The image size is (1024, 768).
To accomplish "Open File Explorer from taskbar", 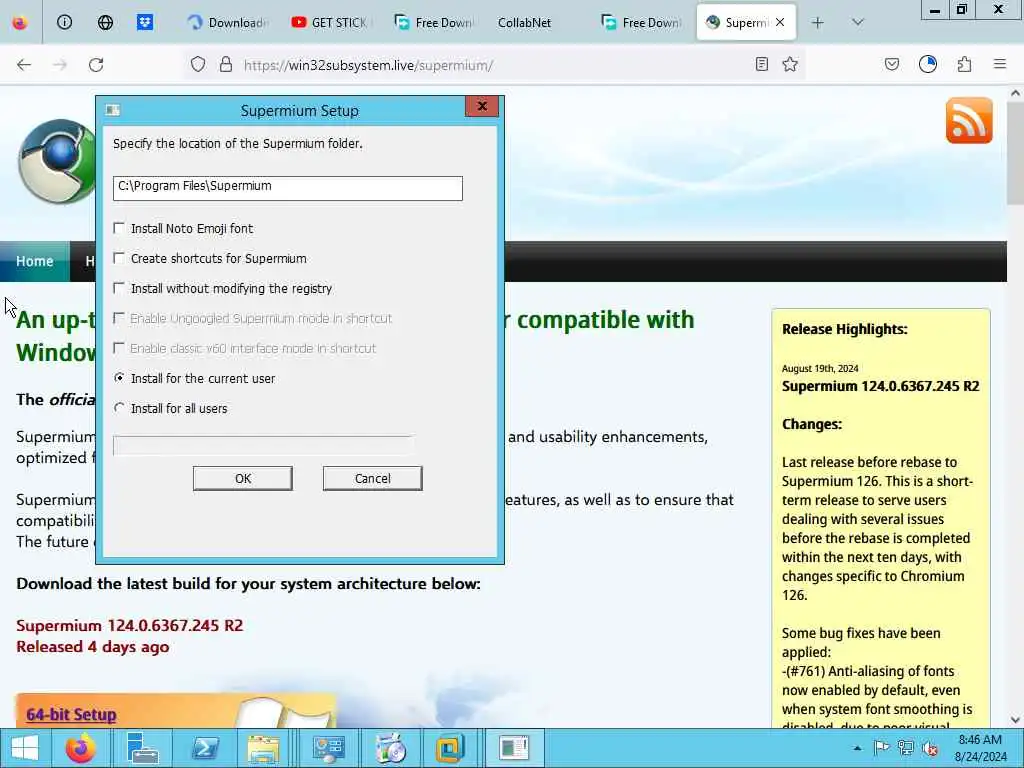I will click(263, 748).
